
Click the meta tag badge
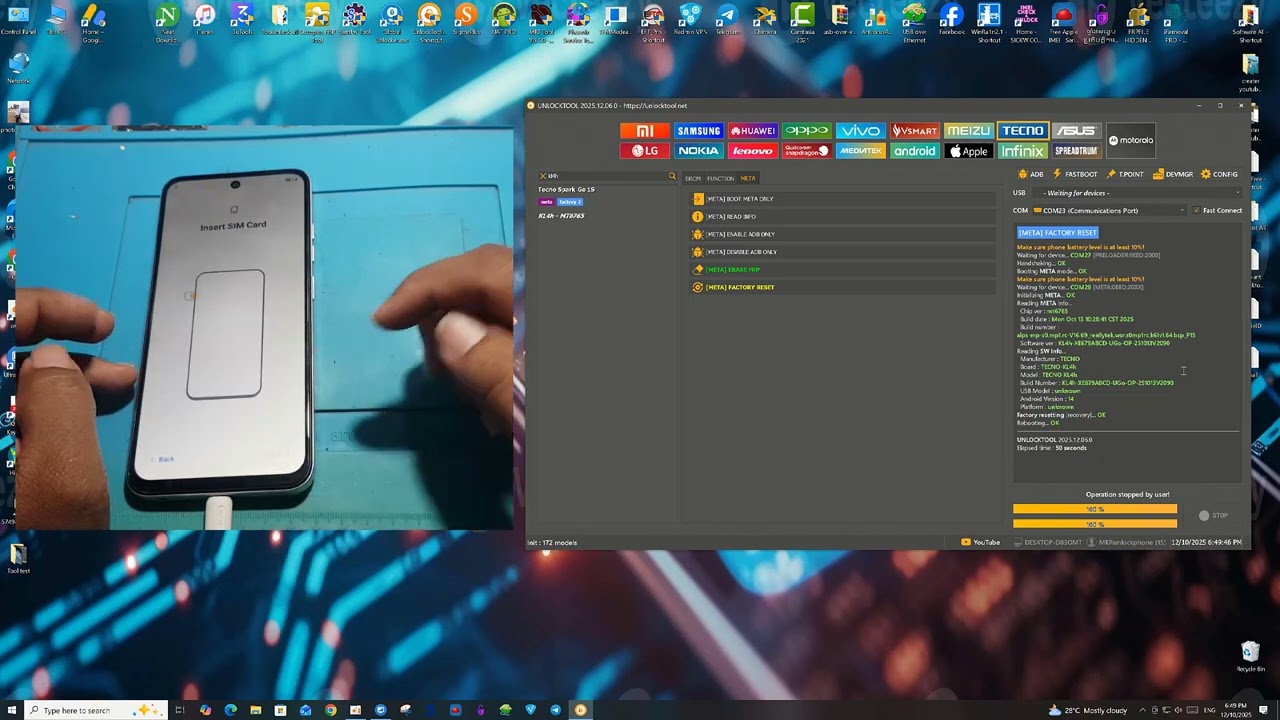click(546, 202)
